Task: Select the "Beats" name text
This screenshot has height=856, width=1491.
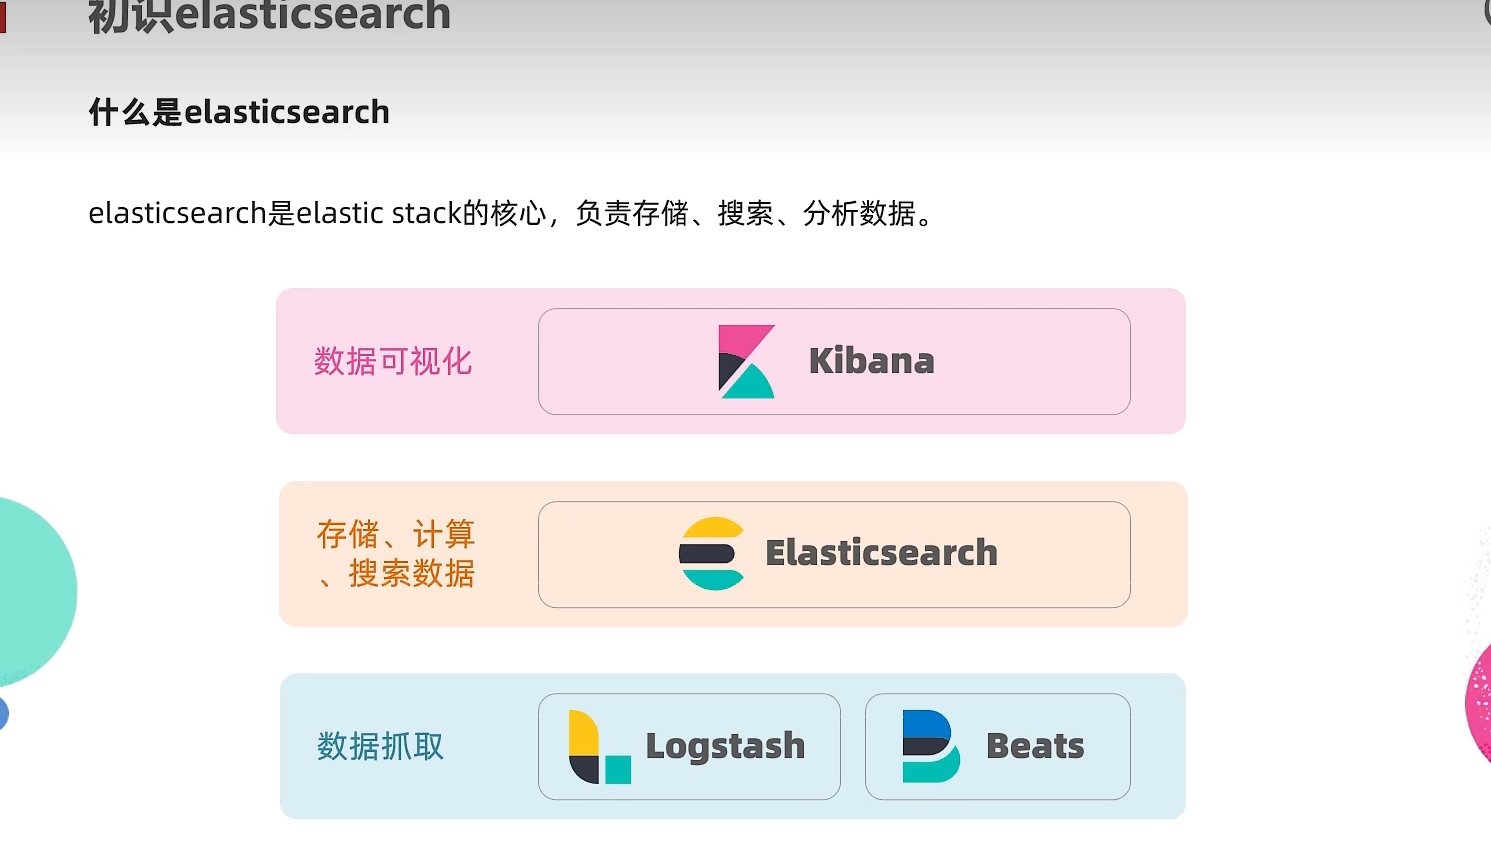Action: [x=1035, y=746]
